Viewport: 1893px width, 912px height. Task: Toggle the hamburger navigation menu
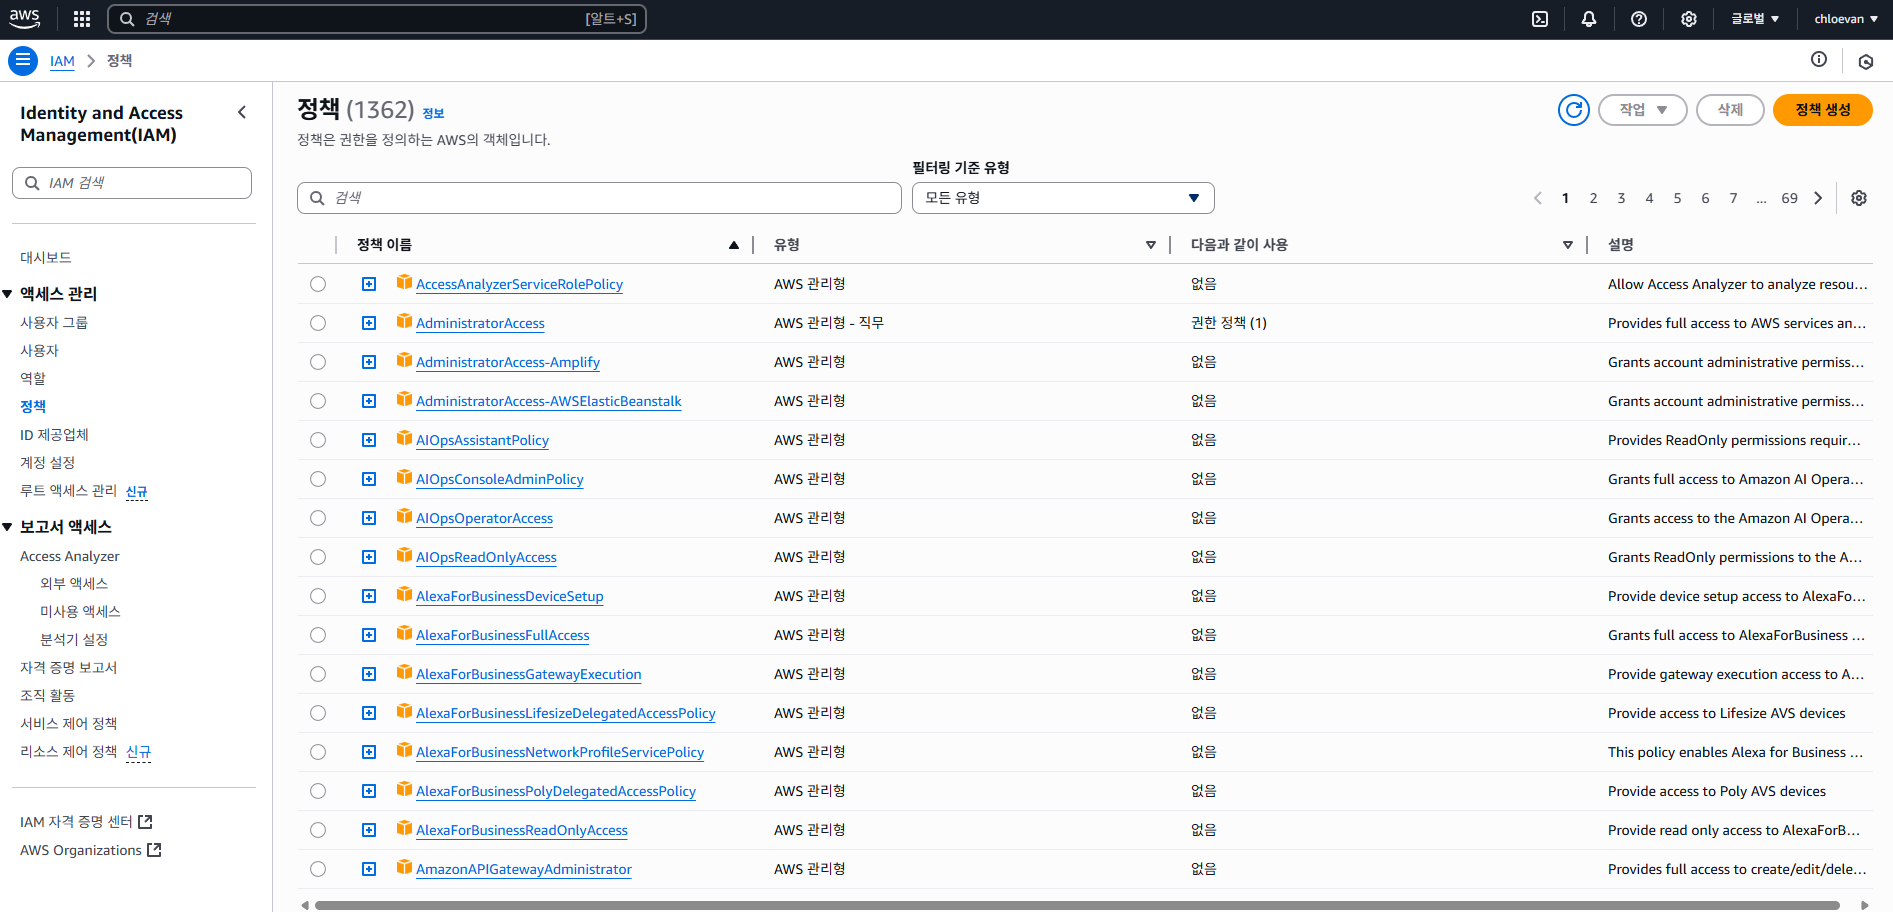click(x=23, y=61)
